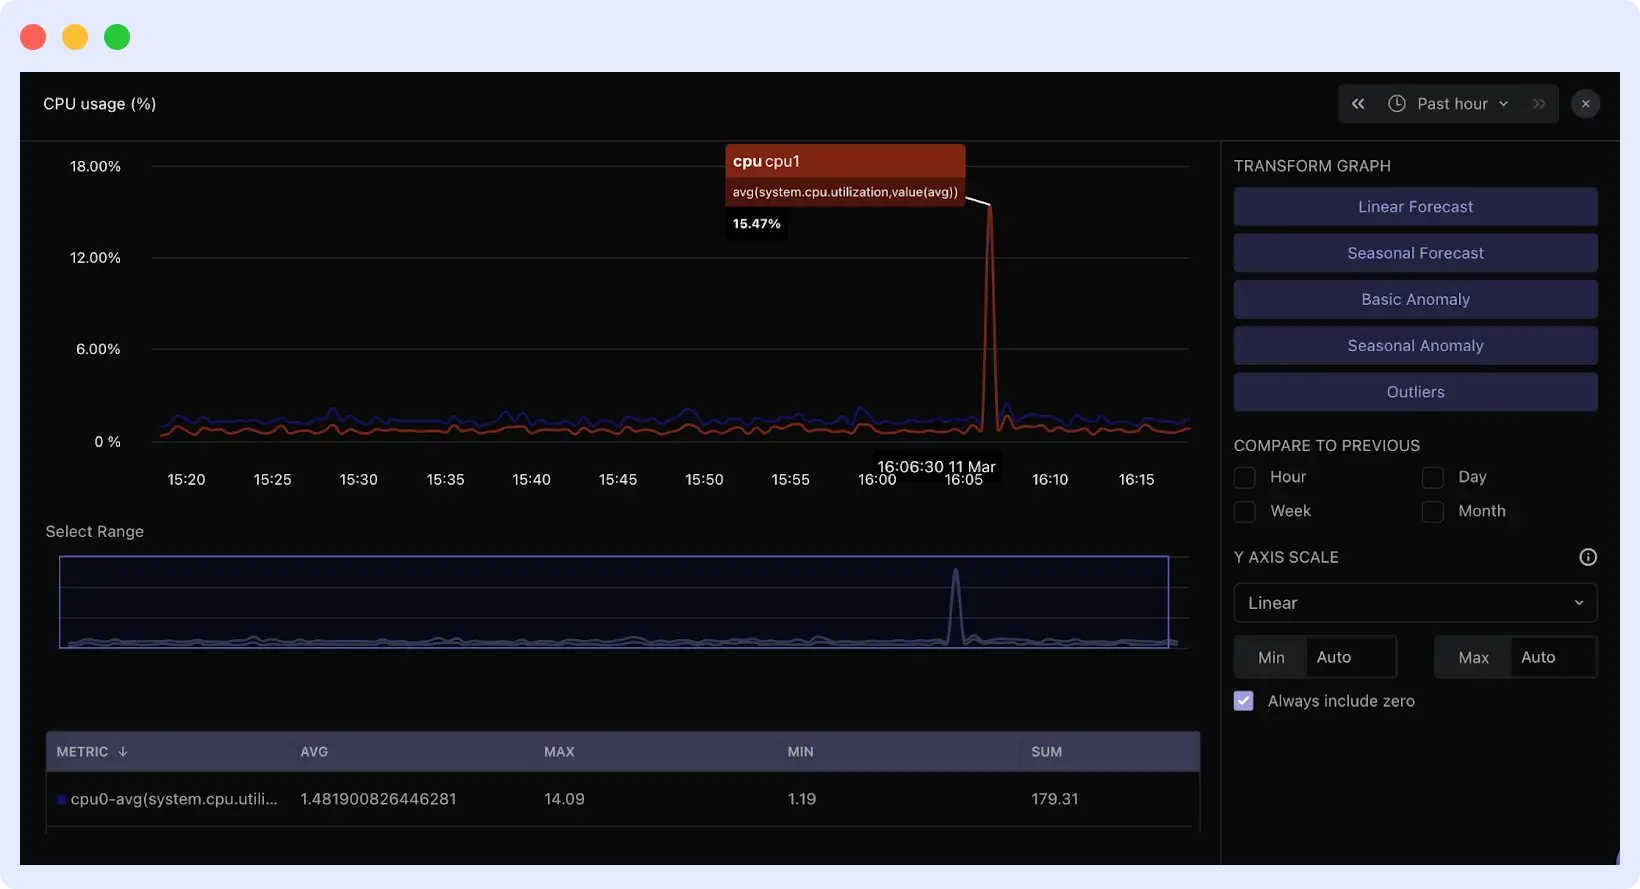This screenshot has height=889, width=1640.
Task: Apply Seasonal Forecast transform
Action: tap(1415, 253)
